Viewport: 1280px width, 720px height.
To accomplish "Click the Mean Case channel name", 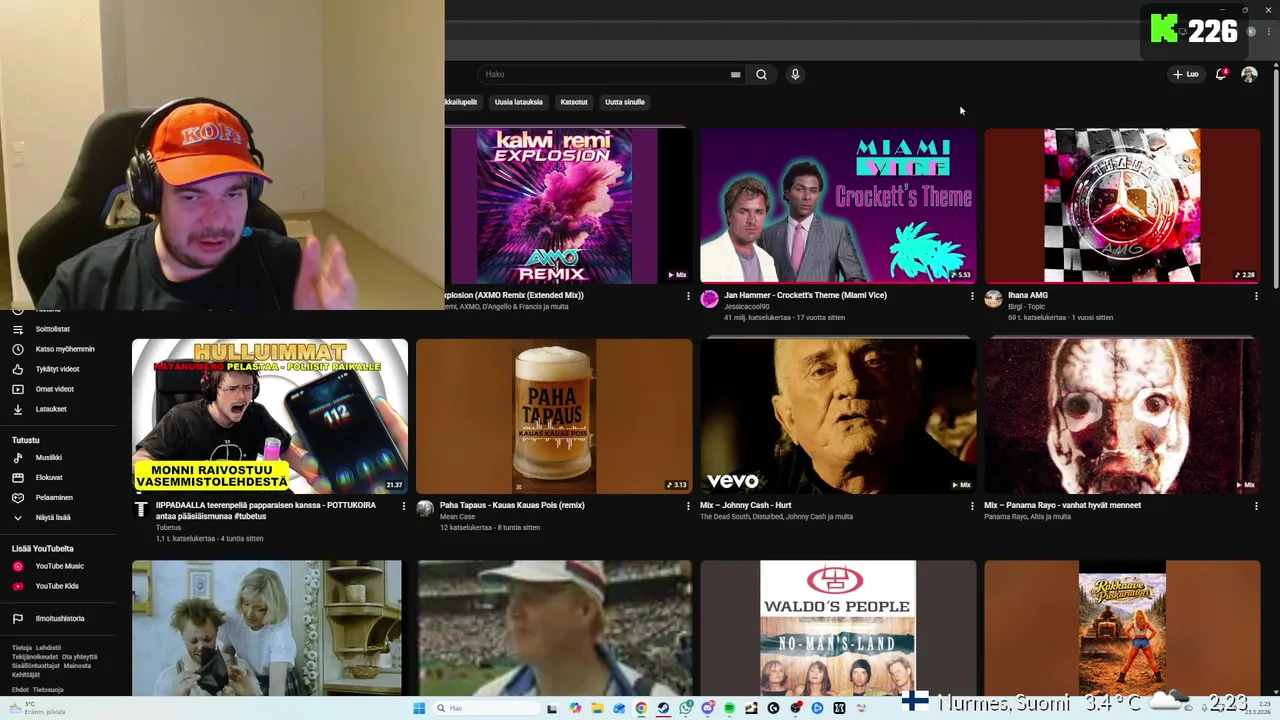I will point(457,517).
